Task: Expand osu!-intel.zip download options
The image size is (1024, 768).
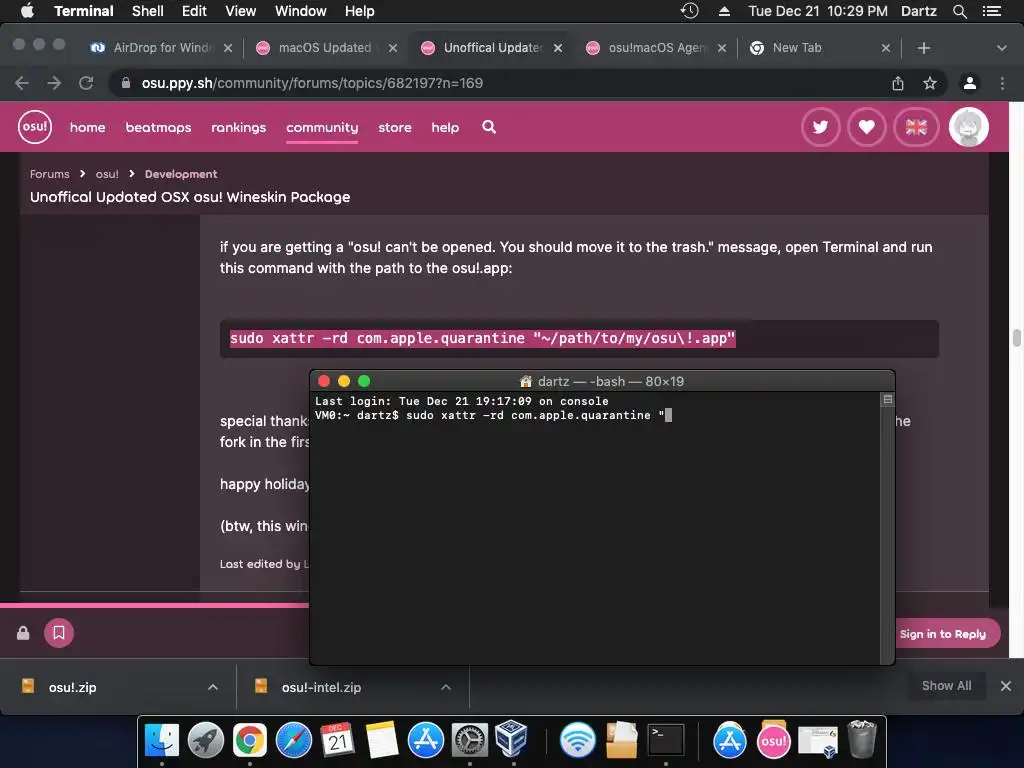Action: pos(446,687)
